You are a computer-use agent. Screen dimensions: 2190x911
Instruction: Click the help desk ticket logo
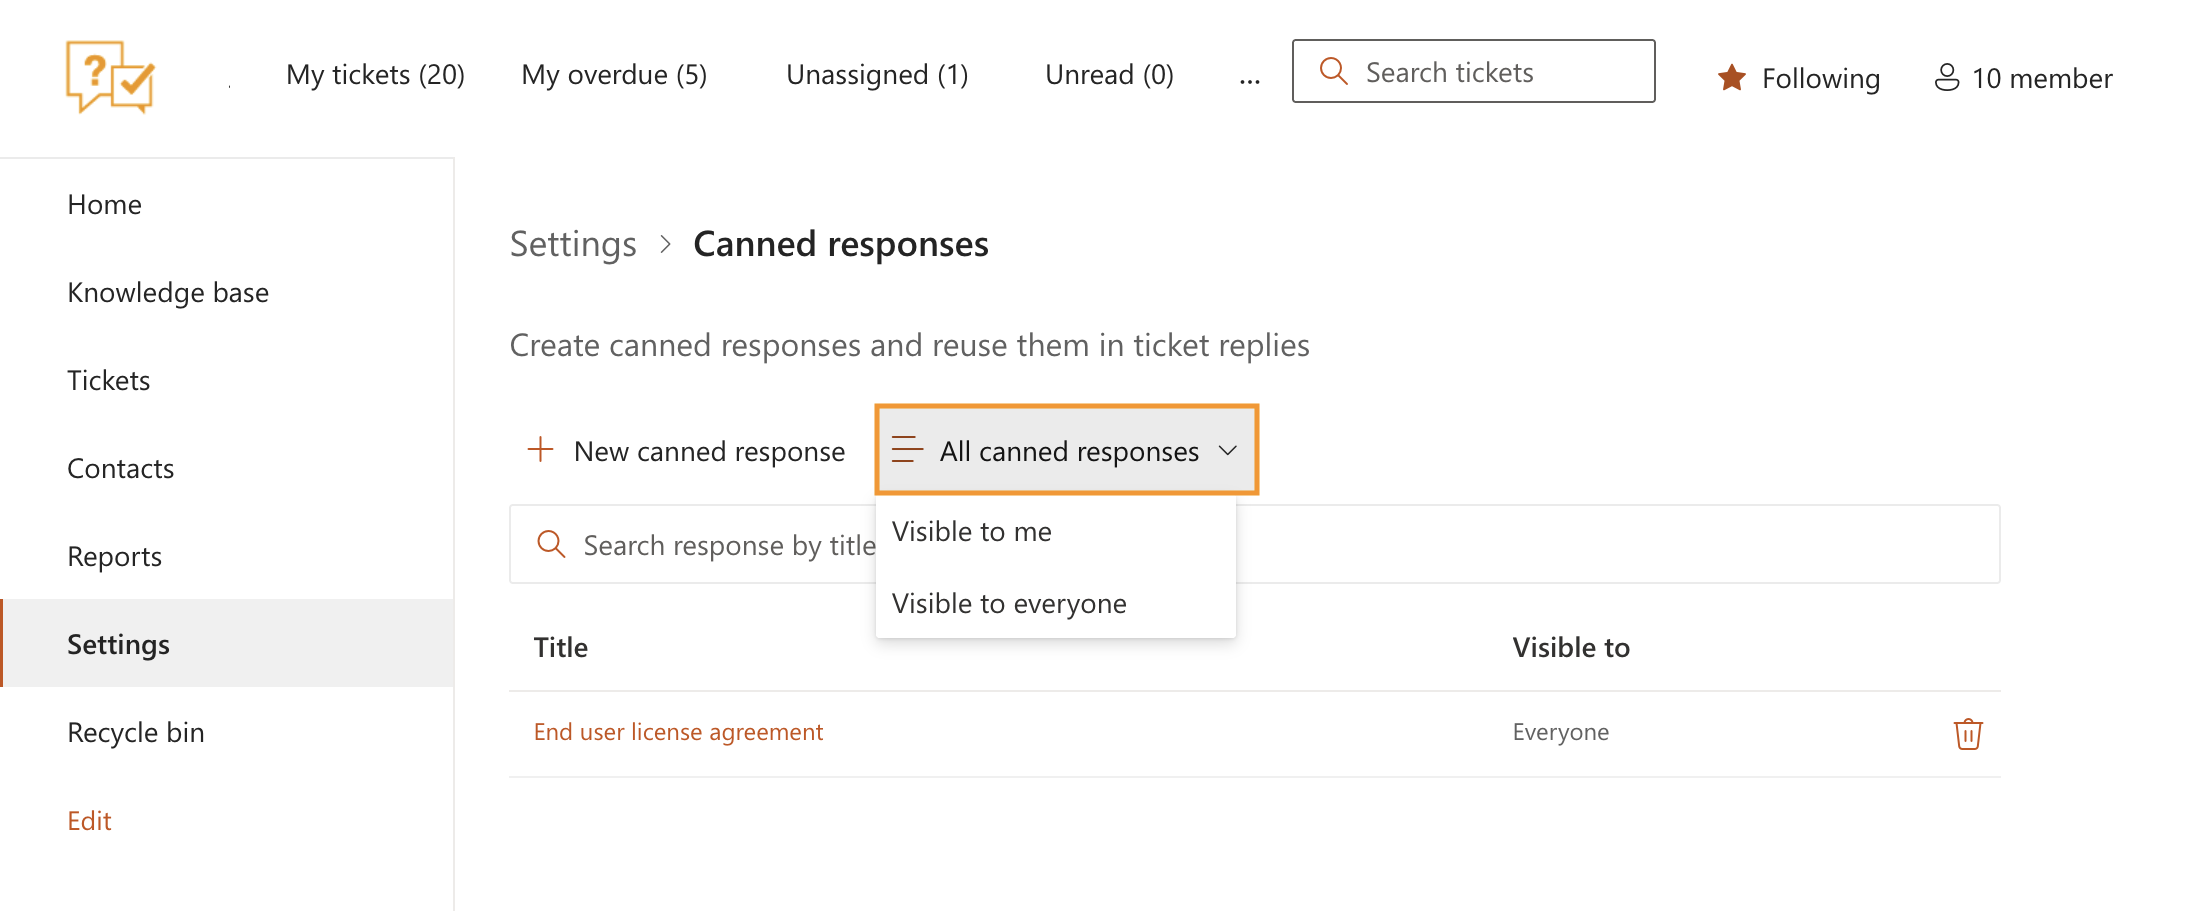point(110,77)
